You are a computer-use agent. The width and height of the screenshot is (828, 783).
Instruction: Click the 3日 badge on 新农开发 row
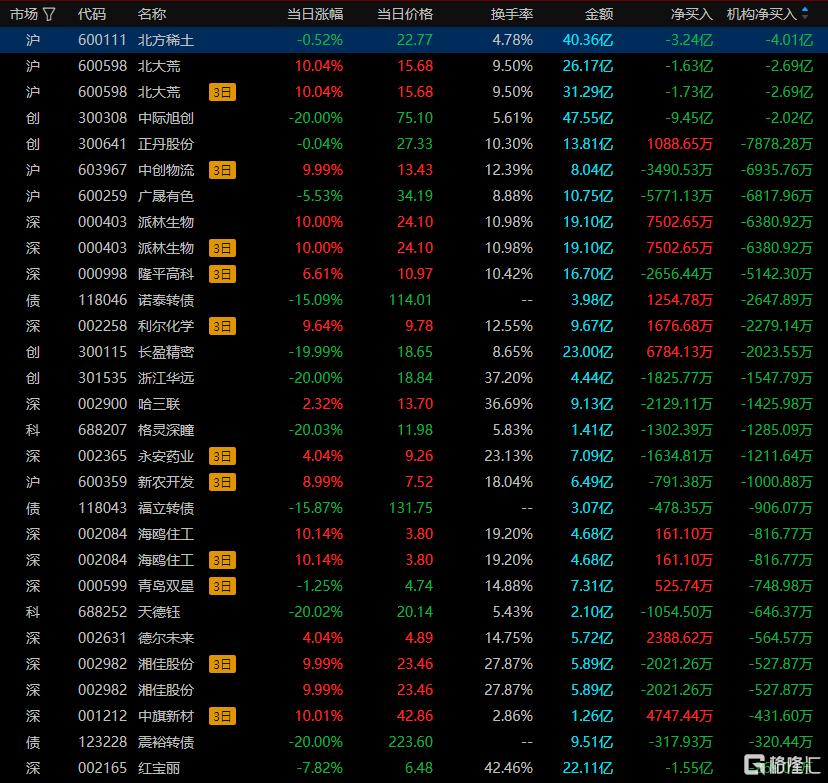222,483
